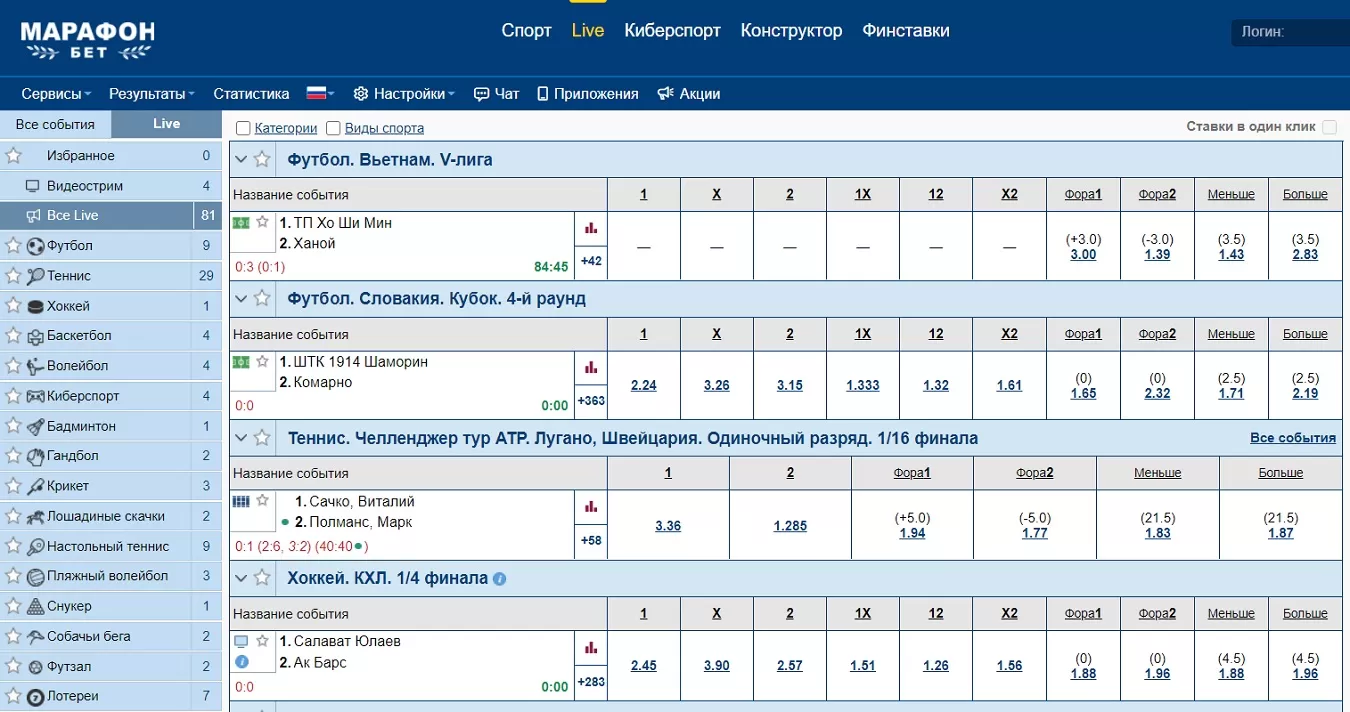Open video stream icon for Салават Юлаев match
This screenshot has height=712, width=1350.
(241, 641)
